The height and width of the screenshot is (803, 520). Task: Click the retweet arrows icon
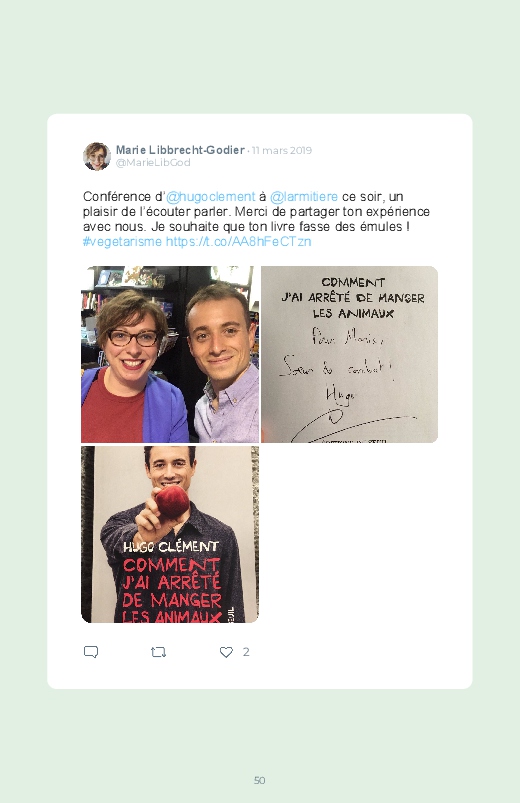158,652
